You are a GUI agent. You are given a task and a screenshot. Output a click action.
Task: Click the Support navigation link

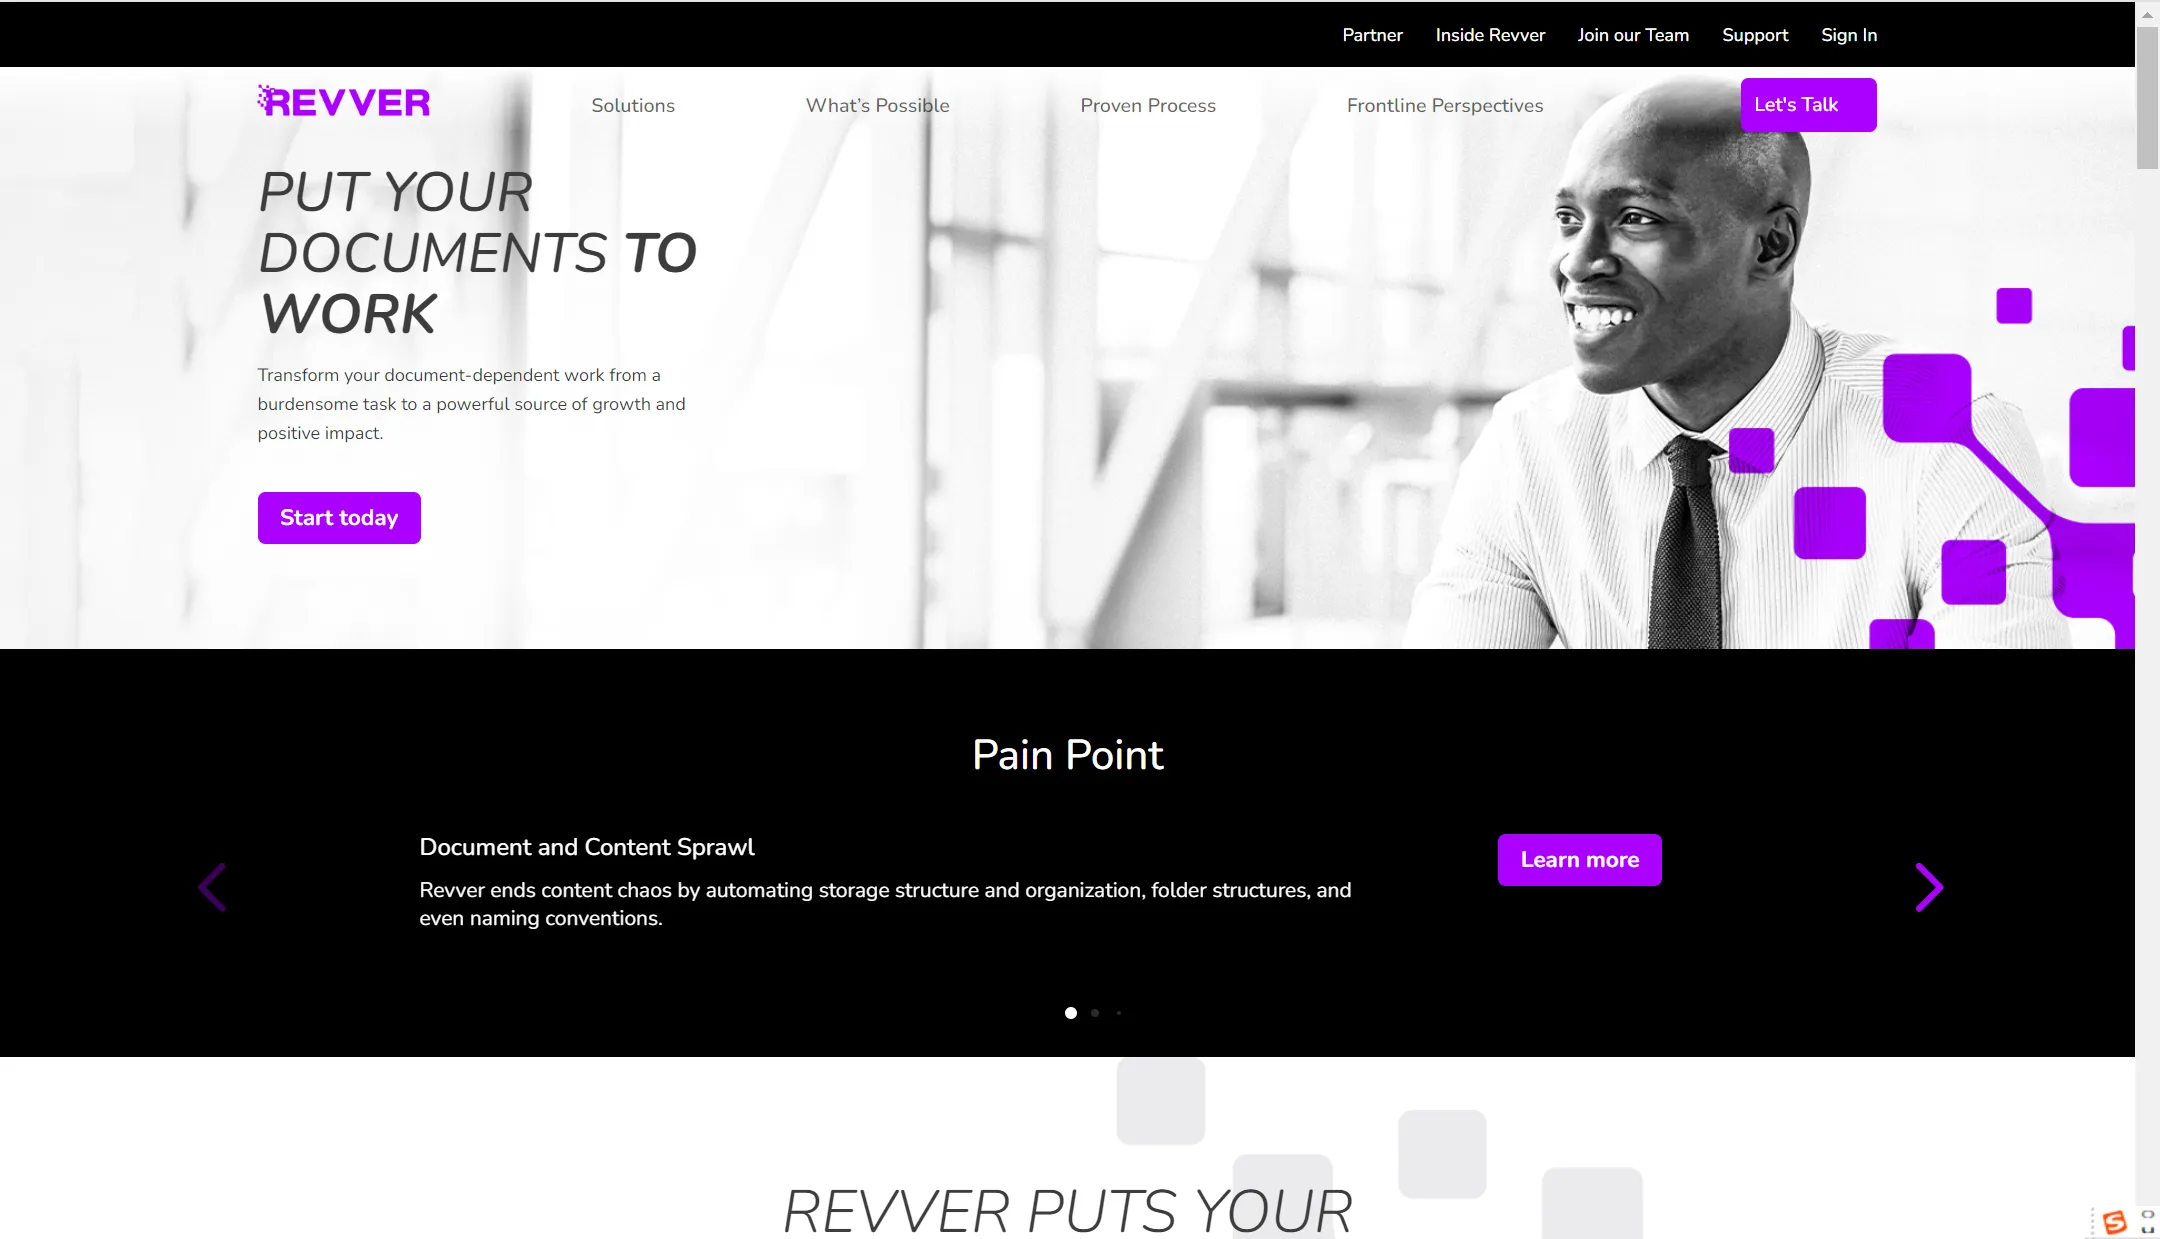[1755, 34]
